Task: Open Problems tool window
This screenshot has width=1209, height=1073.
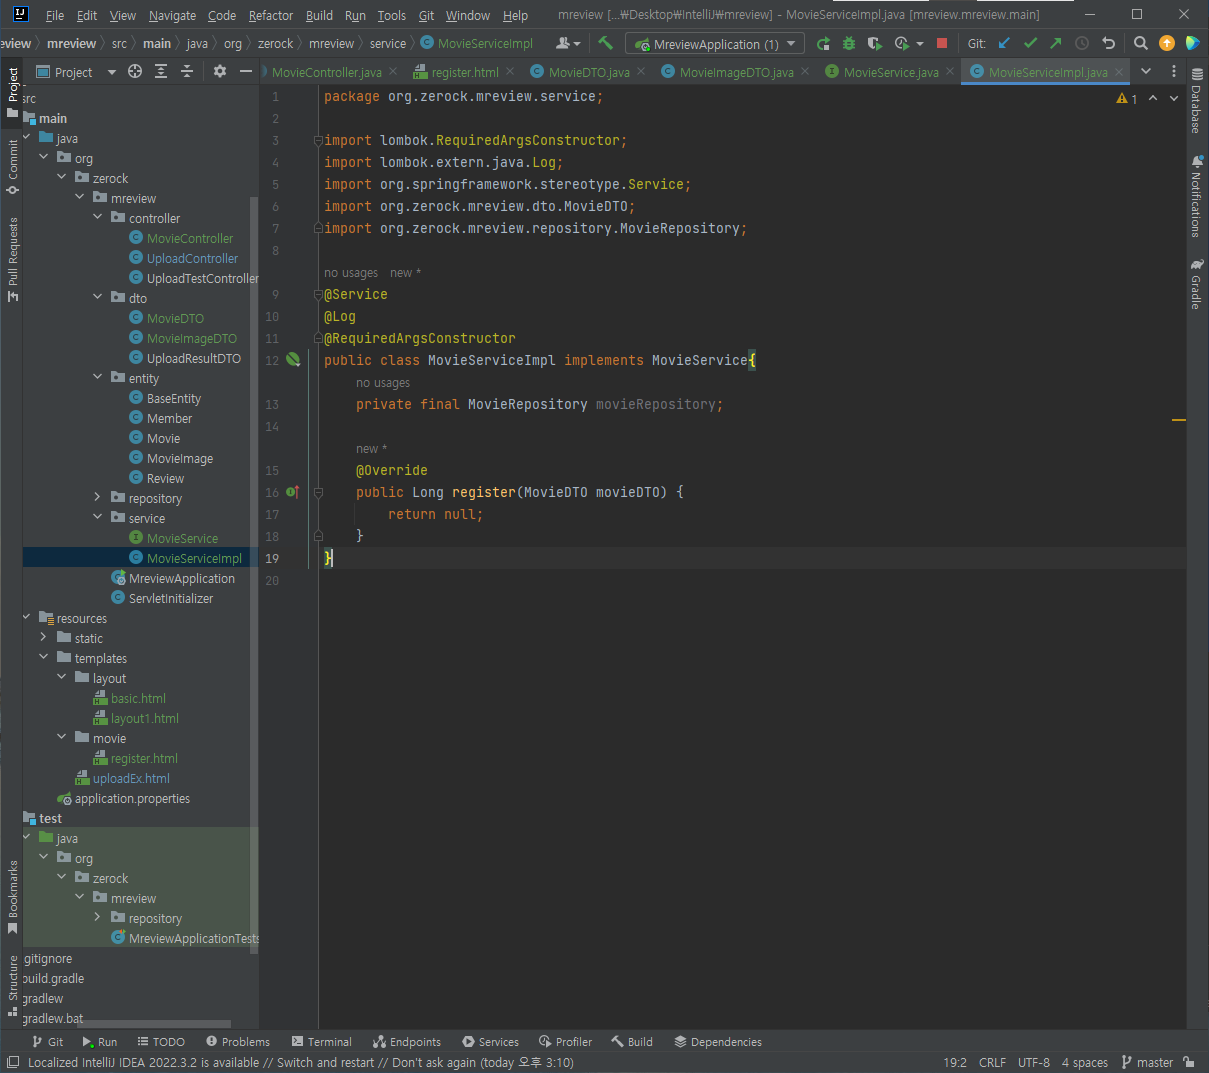Action: pos(237,1041)
